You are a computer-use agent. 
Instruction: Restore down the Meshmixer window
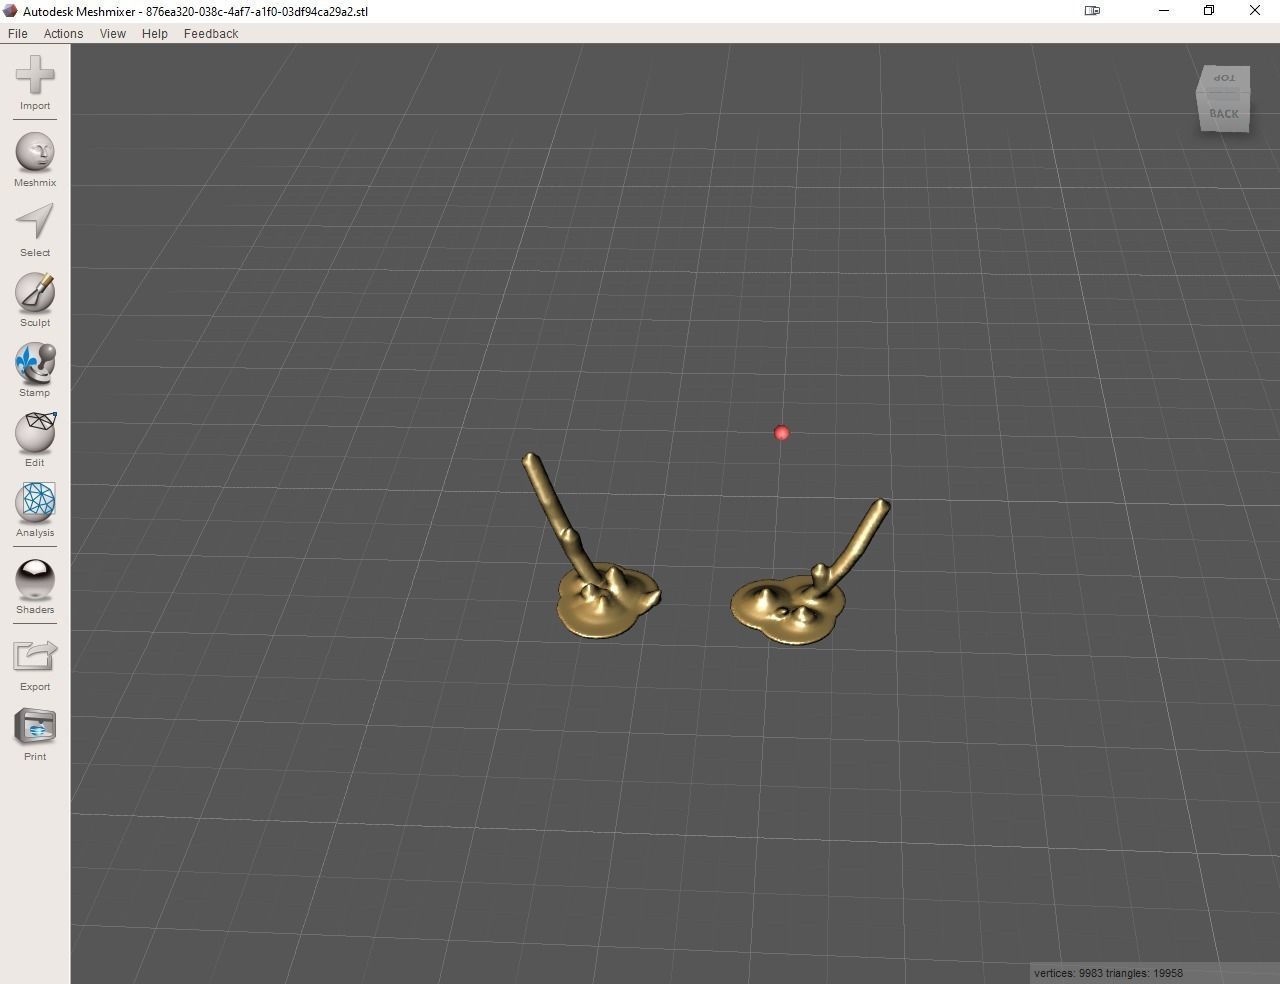click(x=1209, y=11)
